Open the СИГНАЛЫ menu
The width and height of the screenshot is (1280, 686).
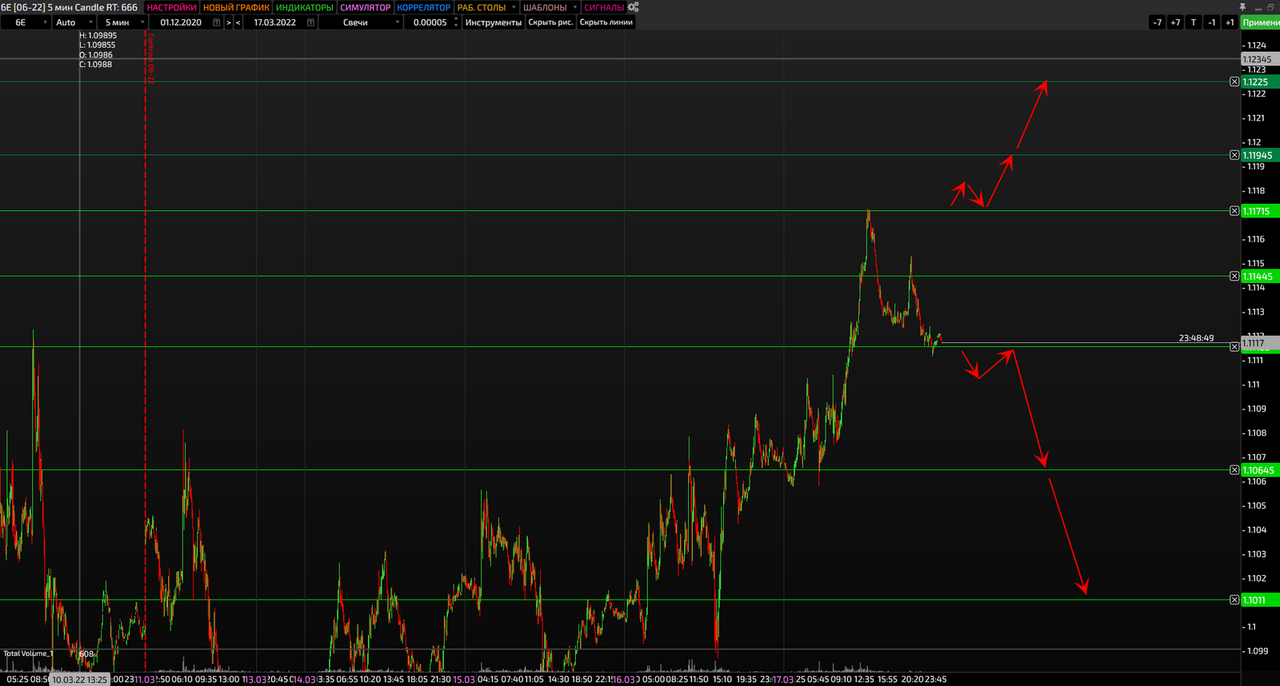coord(603,7)
